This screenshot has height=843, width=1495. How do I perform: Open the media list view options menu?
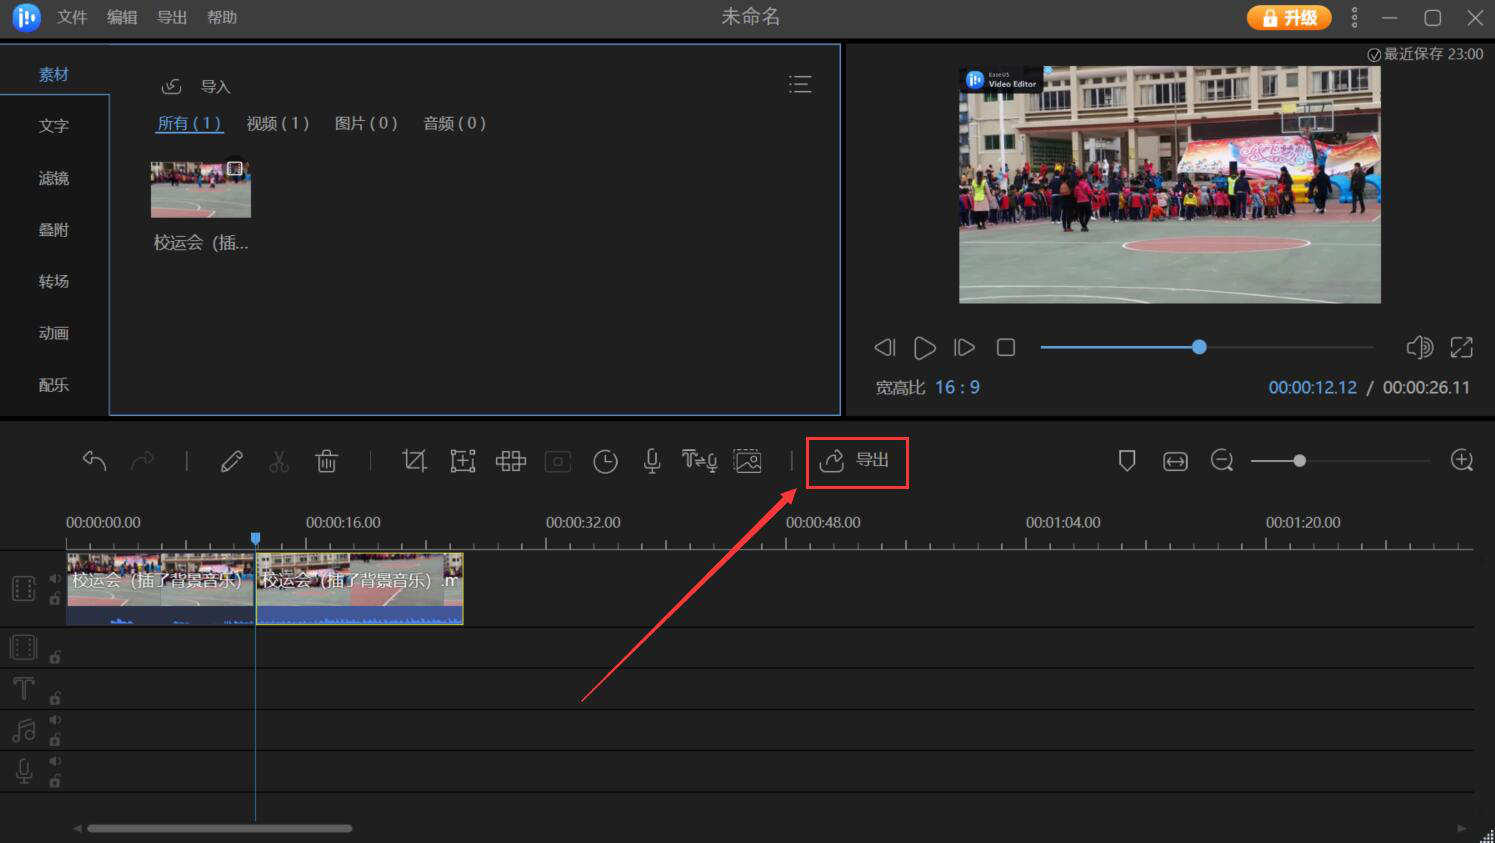click(x=800, y=84)
